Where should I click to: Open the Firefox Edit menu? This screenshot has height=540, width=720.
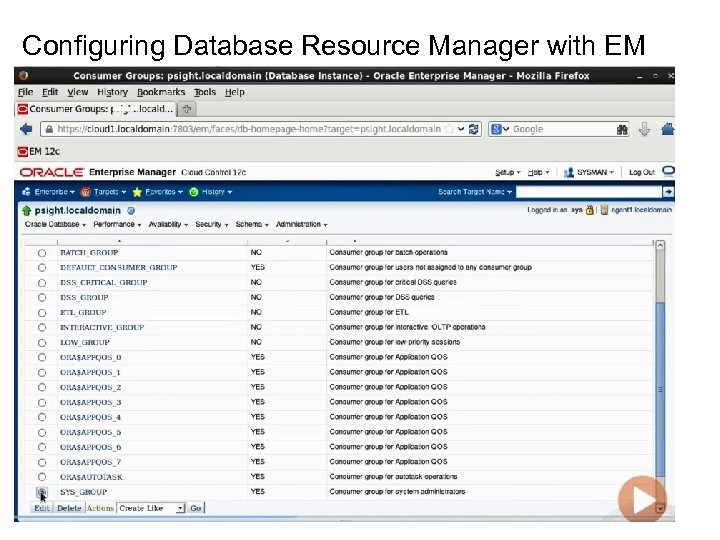[50, 92]
